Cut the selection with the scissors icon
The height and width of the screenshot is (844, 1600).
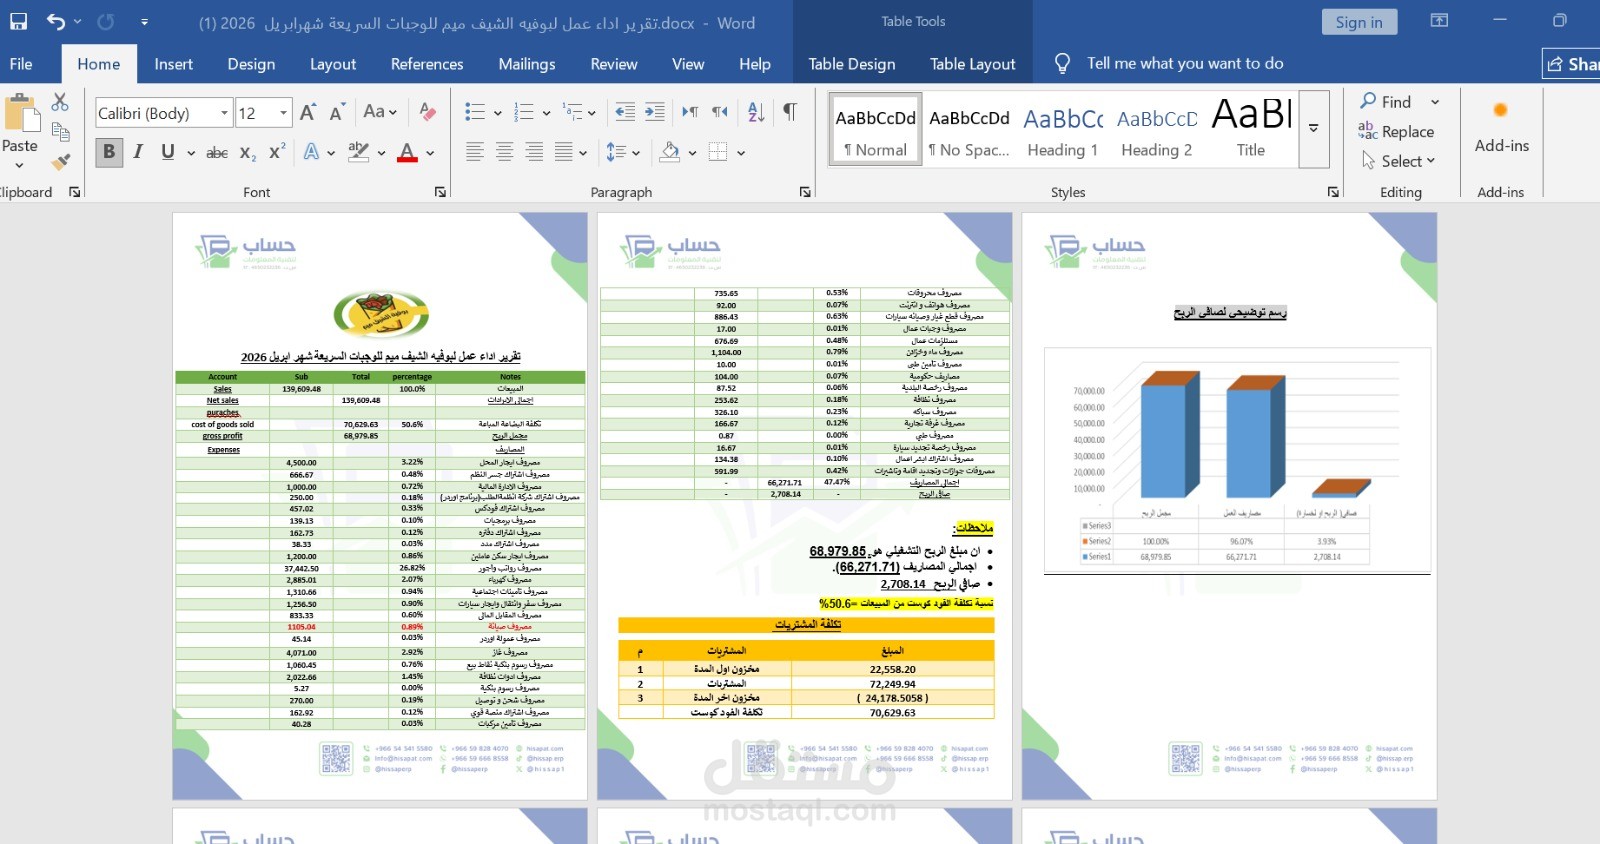point(60,101)
